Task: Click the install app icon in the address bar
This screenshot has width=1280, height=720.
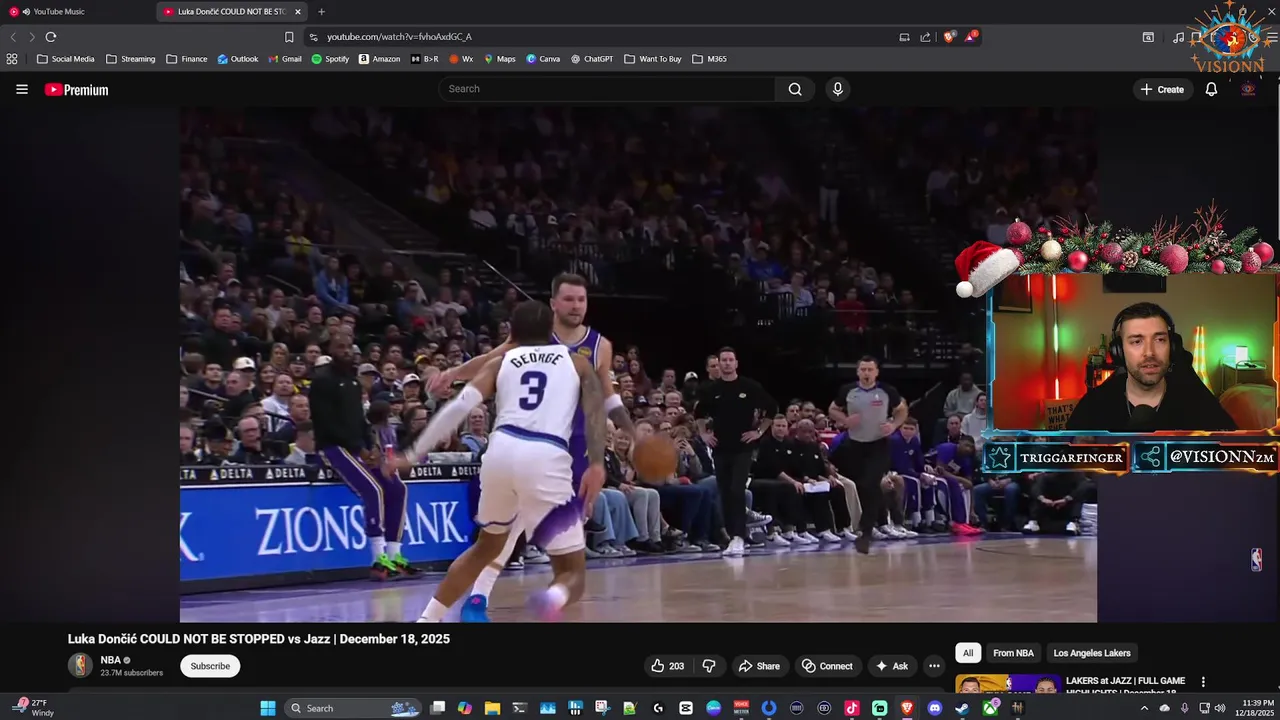Action: (x=904, y=37)
